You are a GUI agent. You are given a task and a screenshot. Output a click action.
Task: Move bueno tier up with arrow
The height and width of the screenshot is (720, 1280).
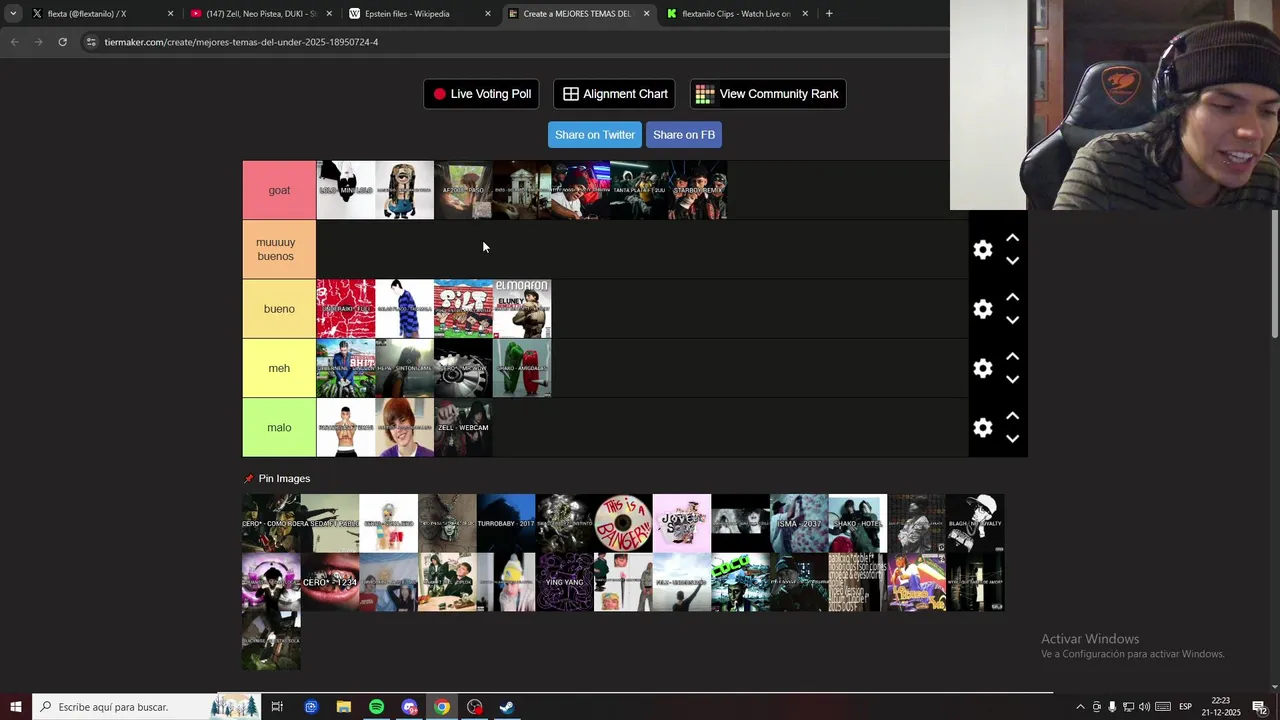tap(1012, 297)
